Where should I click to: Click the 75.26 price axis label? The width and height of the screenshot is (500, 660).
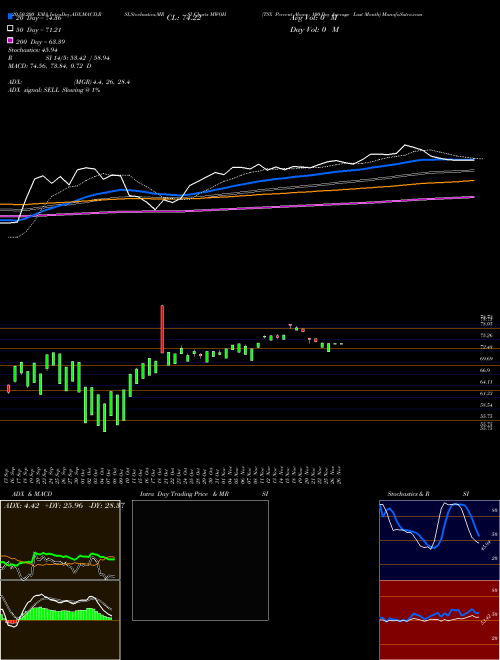[x=486, y=335]
